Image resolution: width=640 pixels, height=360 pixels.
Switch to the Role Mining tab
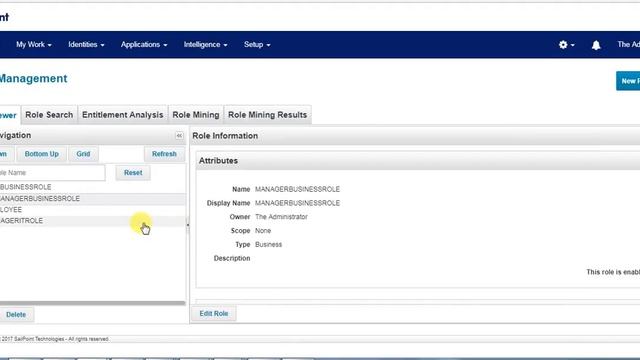[196, 115]
